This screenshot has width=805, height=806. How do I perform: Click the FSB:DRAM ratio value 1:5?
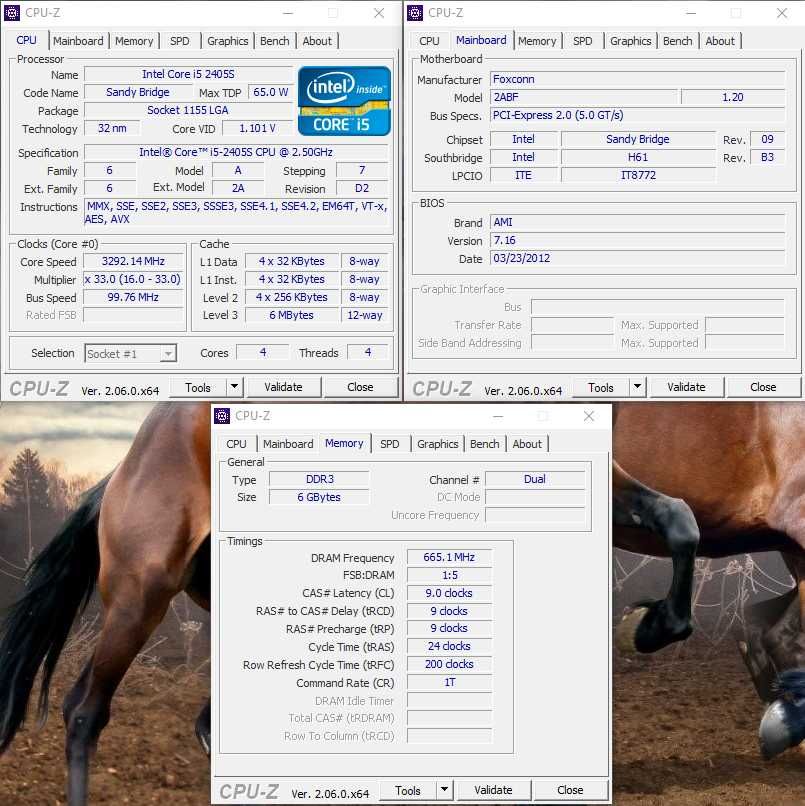[x=449, y=575]
